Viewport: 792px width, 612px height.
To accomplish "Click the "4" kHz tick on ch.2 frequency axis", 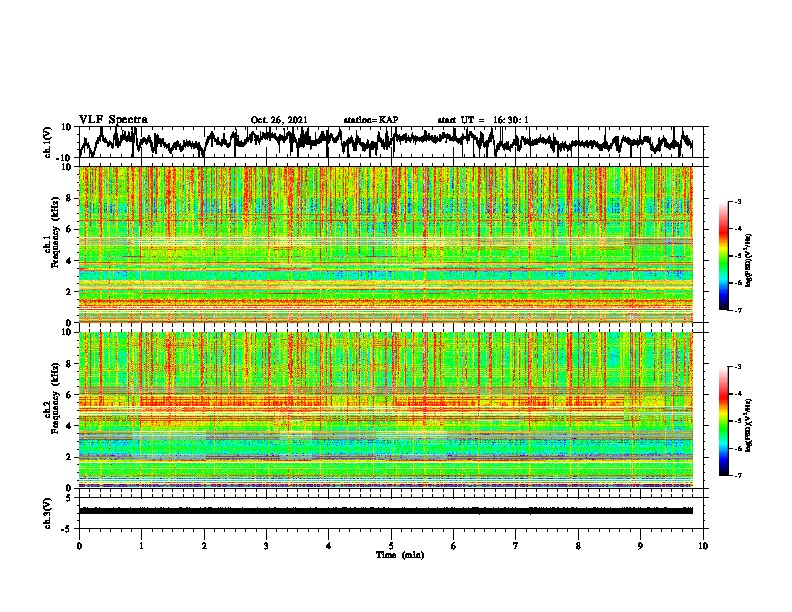I will tap(70, 426).
